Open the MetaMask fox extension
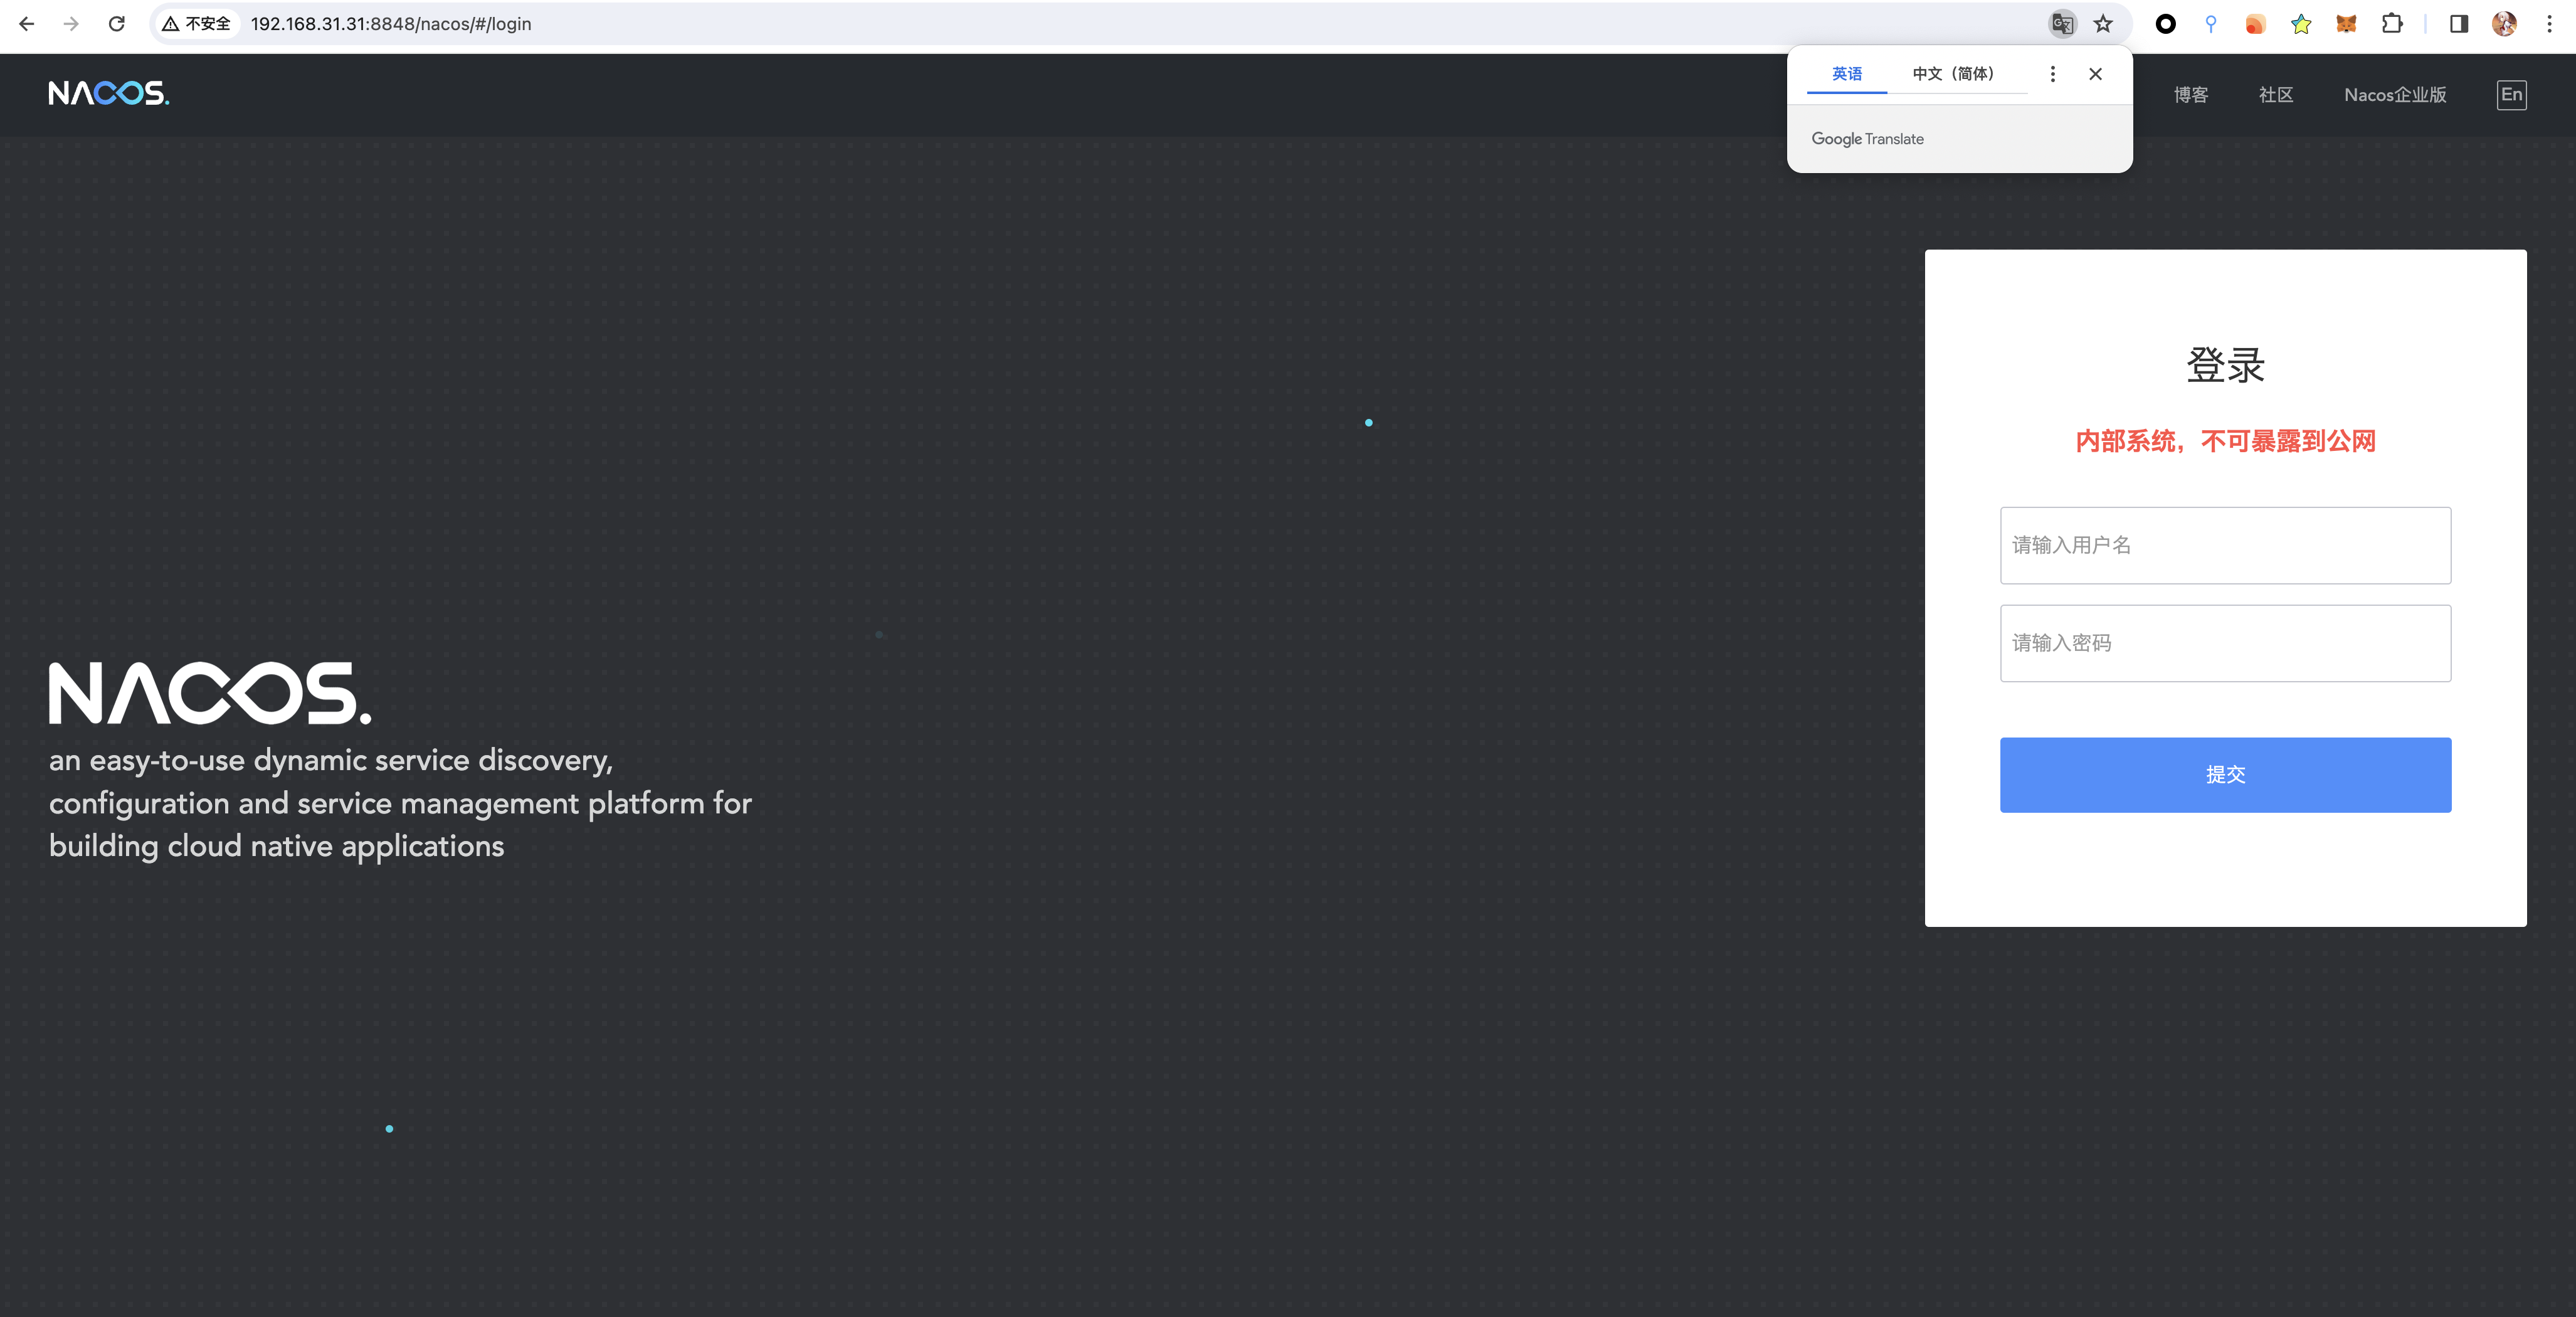This screenshot has height=1317, width=2576. tap(2346, 24)
